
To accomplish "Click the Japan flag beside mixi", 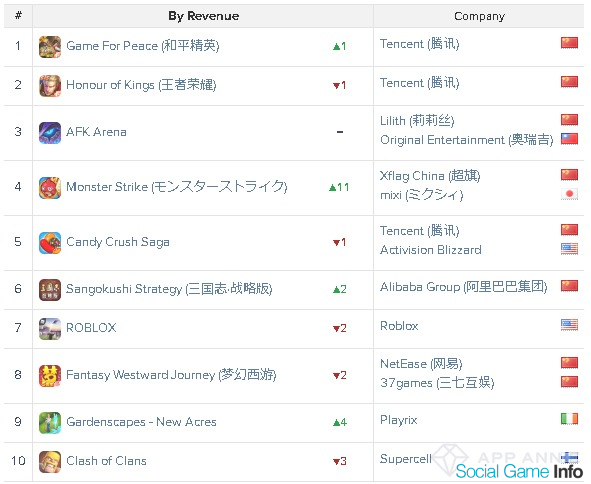I will click(x=569, y=194).
